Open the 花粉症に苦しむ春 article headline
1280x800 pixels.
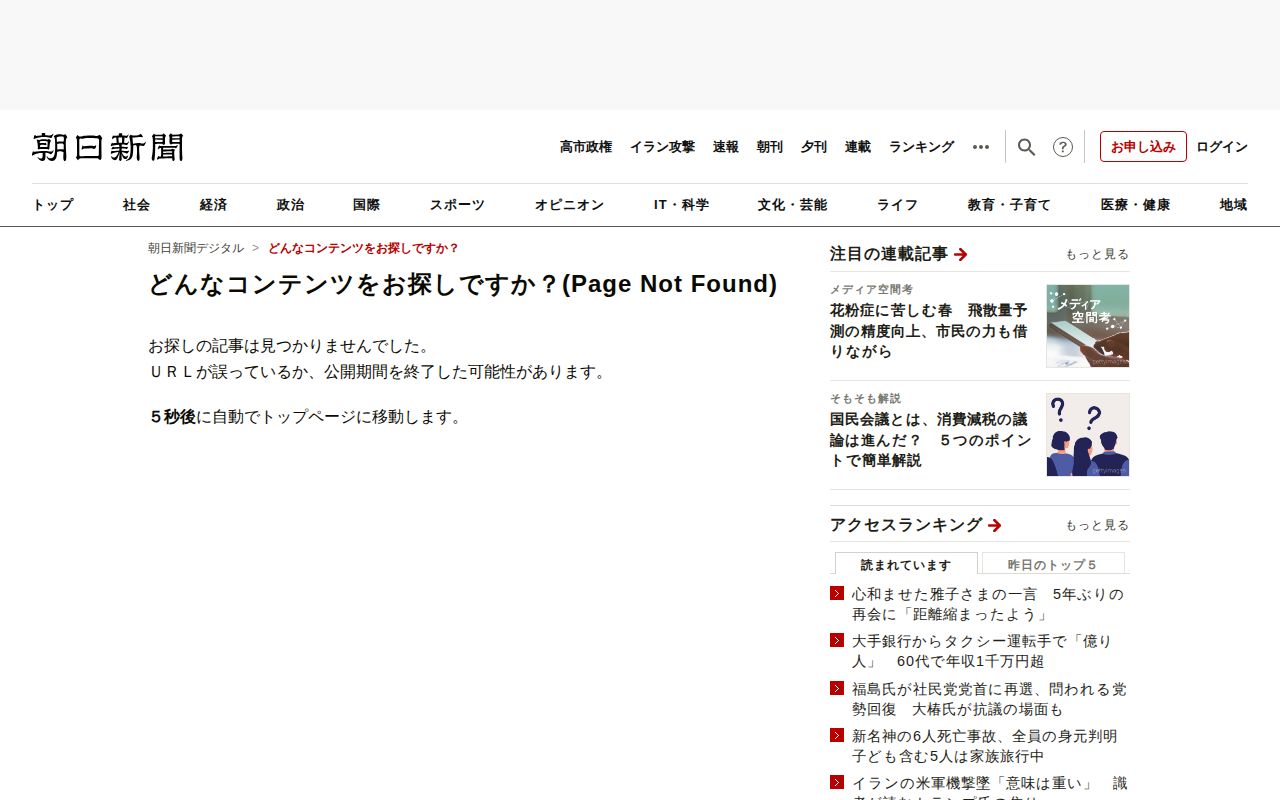(929, 331)
